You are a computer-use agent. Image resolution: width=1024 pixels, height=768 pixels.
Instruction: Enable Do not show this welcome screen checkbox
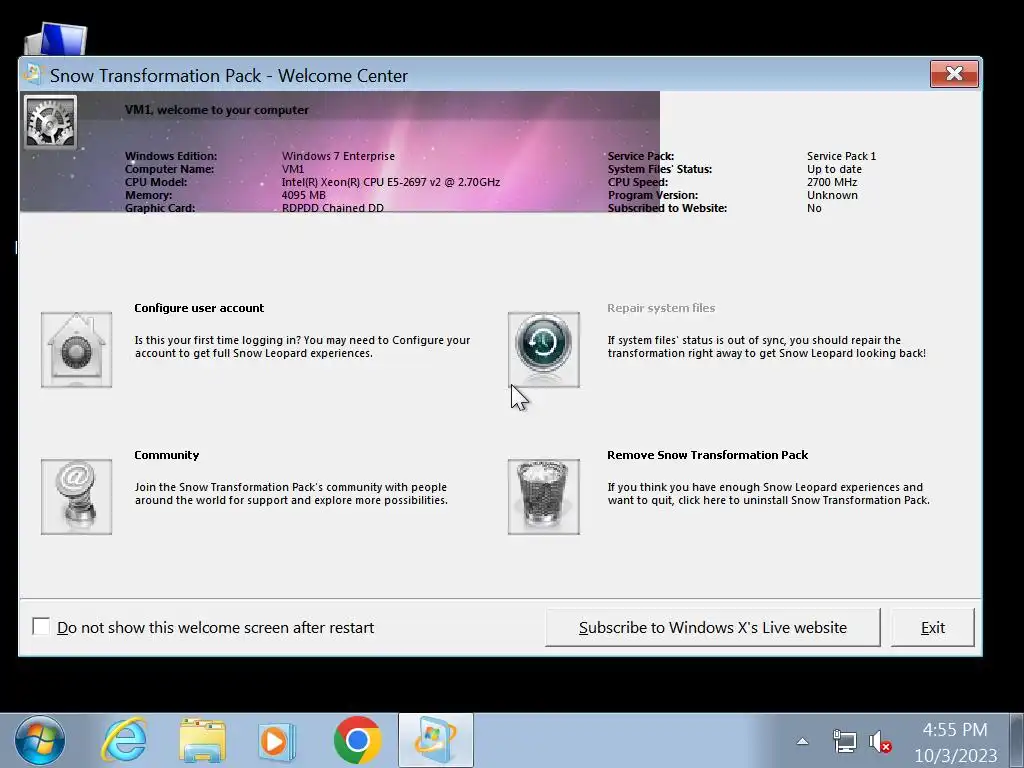(40, 626)
